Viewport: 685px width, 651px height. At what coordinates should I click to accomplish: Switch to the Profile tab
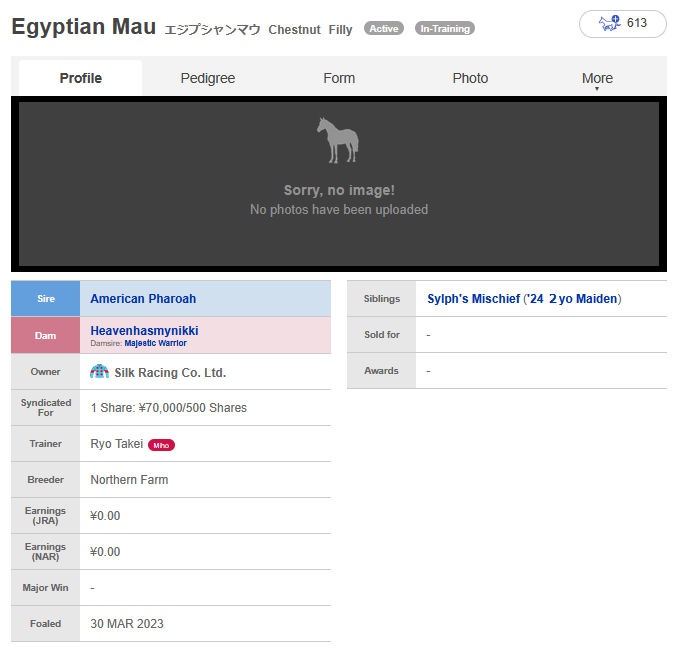80,78
